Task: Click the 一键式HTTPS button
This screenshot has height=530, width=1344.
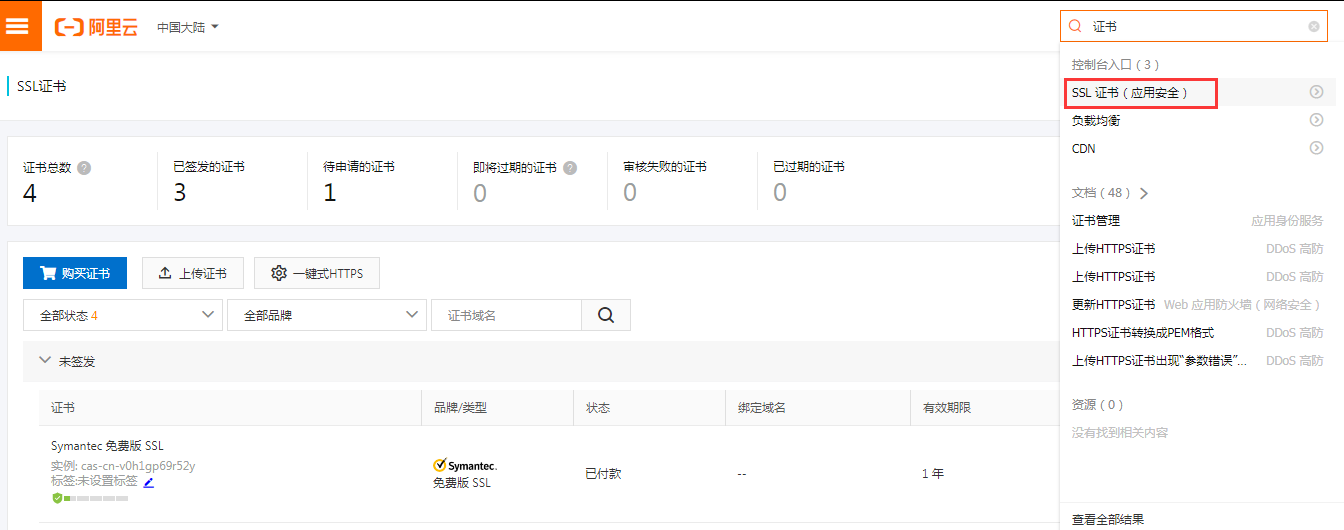Action: pyautogui.click(x=317, y=273)
